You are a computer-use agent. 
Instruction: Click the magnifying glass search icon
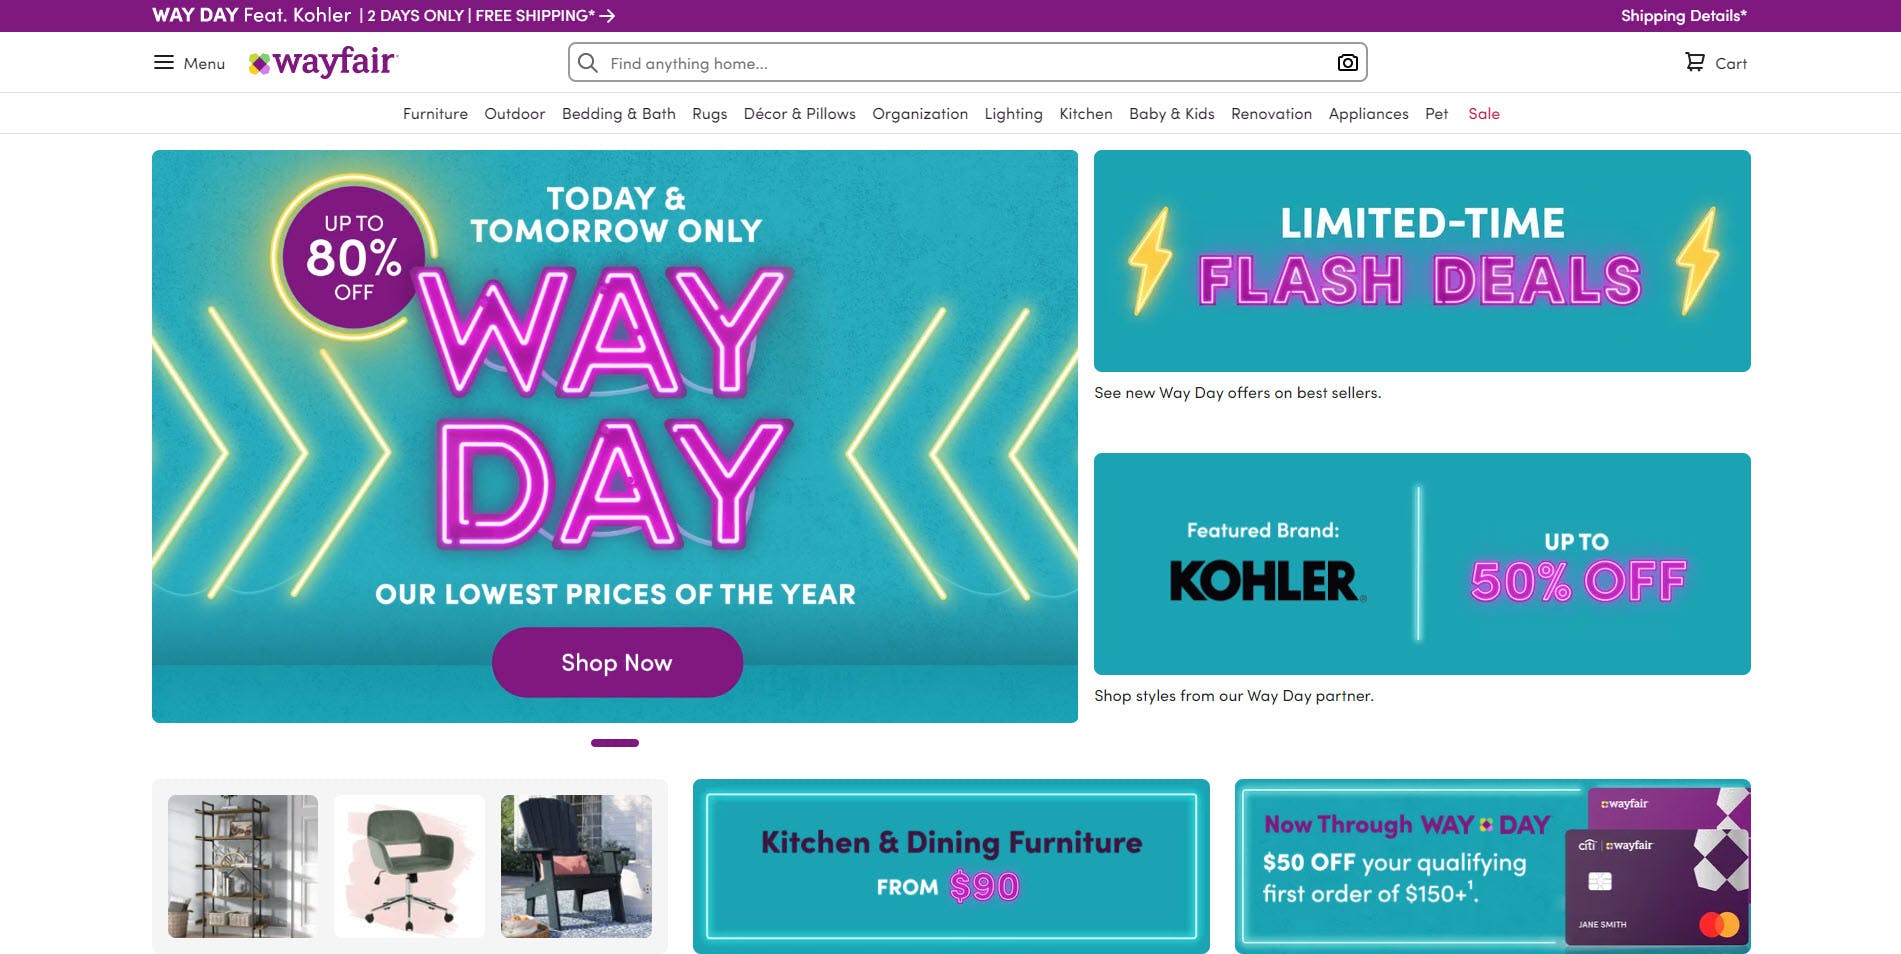pos(588,63)
